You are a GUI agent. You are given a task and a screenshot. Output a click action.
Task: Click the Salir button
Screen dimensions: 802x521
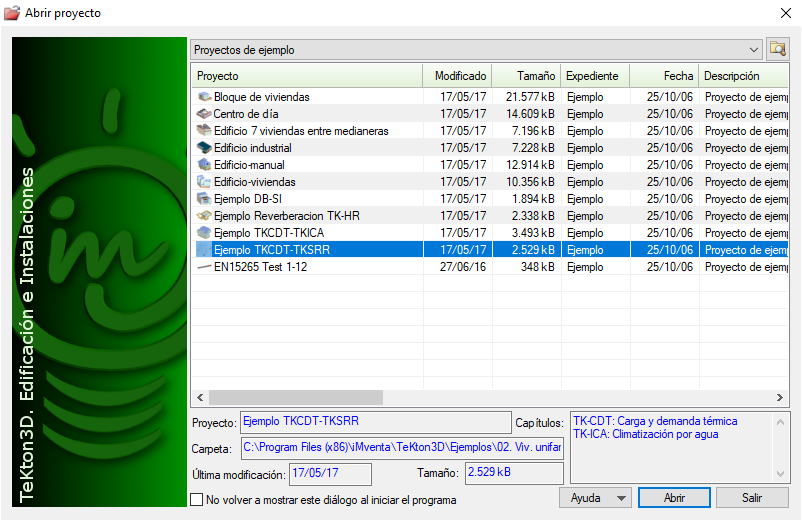point(752,497)
